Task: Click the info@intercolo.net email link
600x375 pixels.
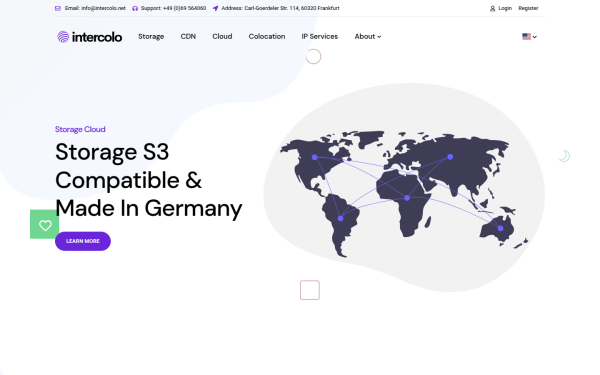Action: 103,8
